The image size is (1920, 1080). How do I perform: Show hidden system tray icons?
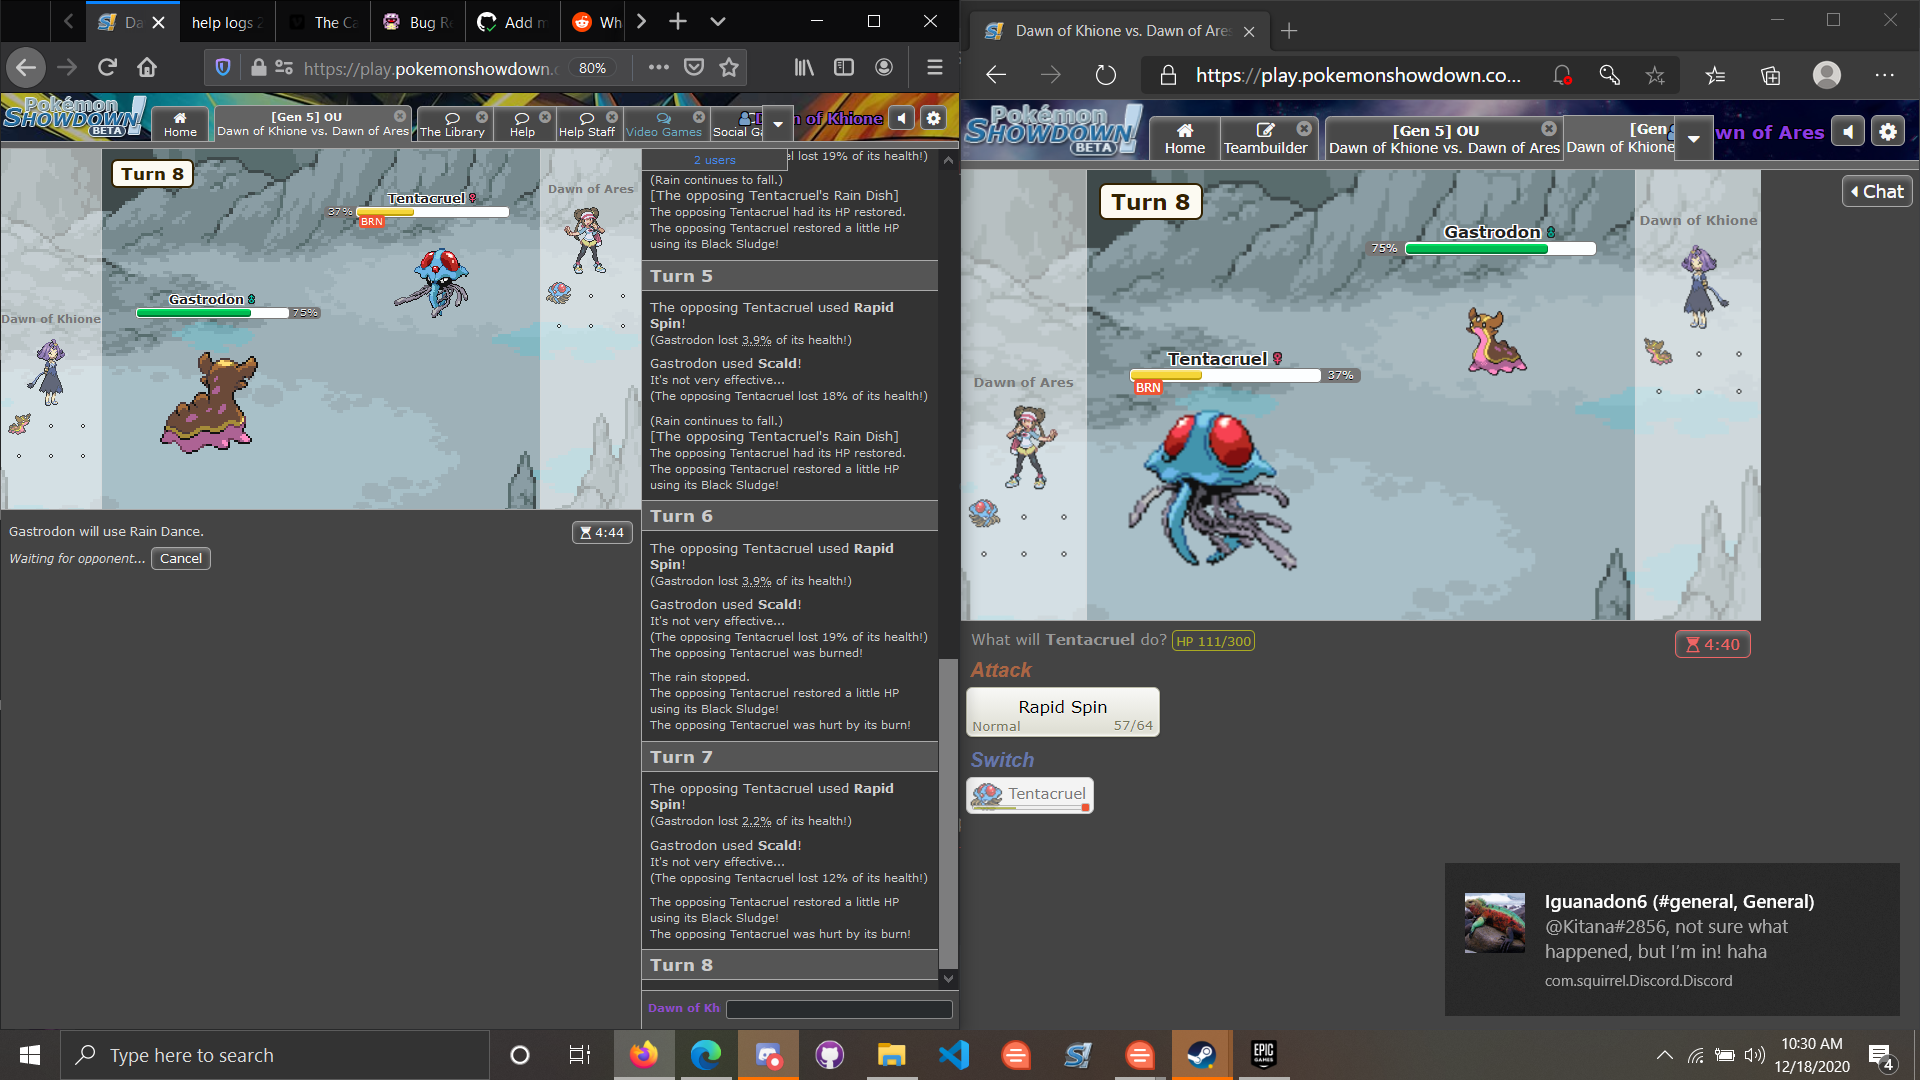click(1664, 1055)
